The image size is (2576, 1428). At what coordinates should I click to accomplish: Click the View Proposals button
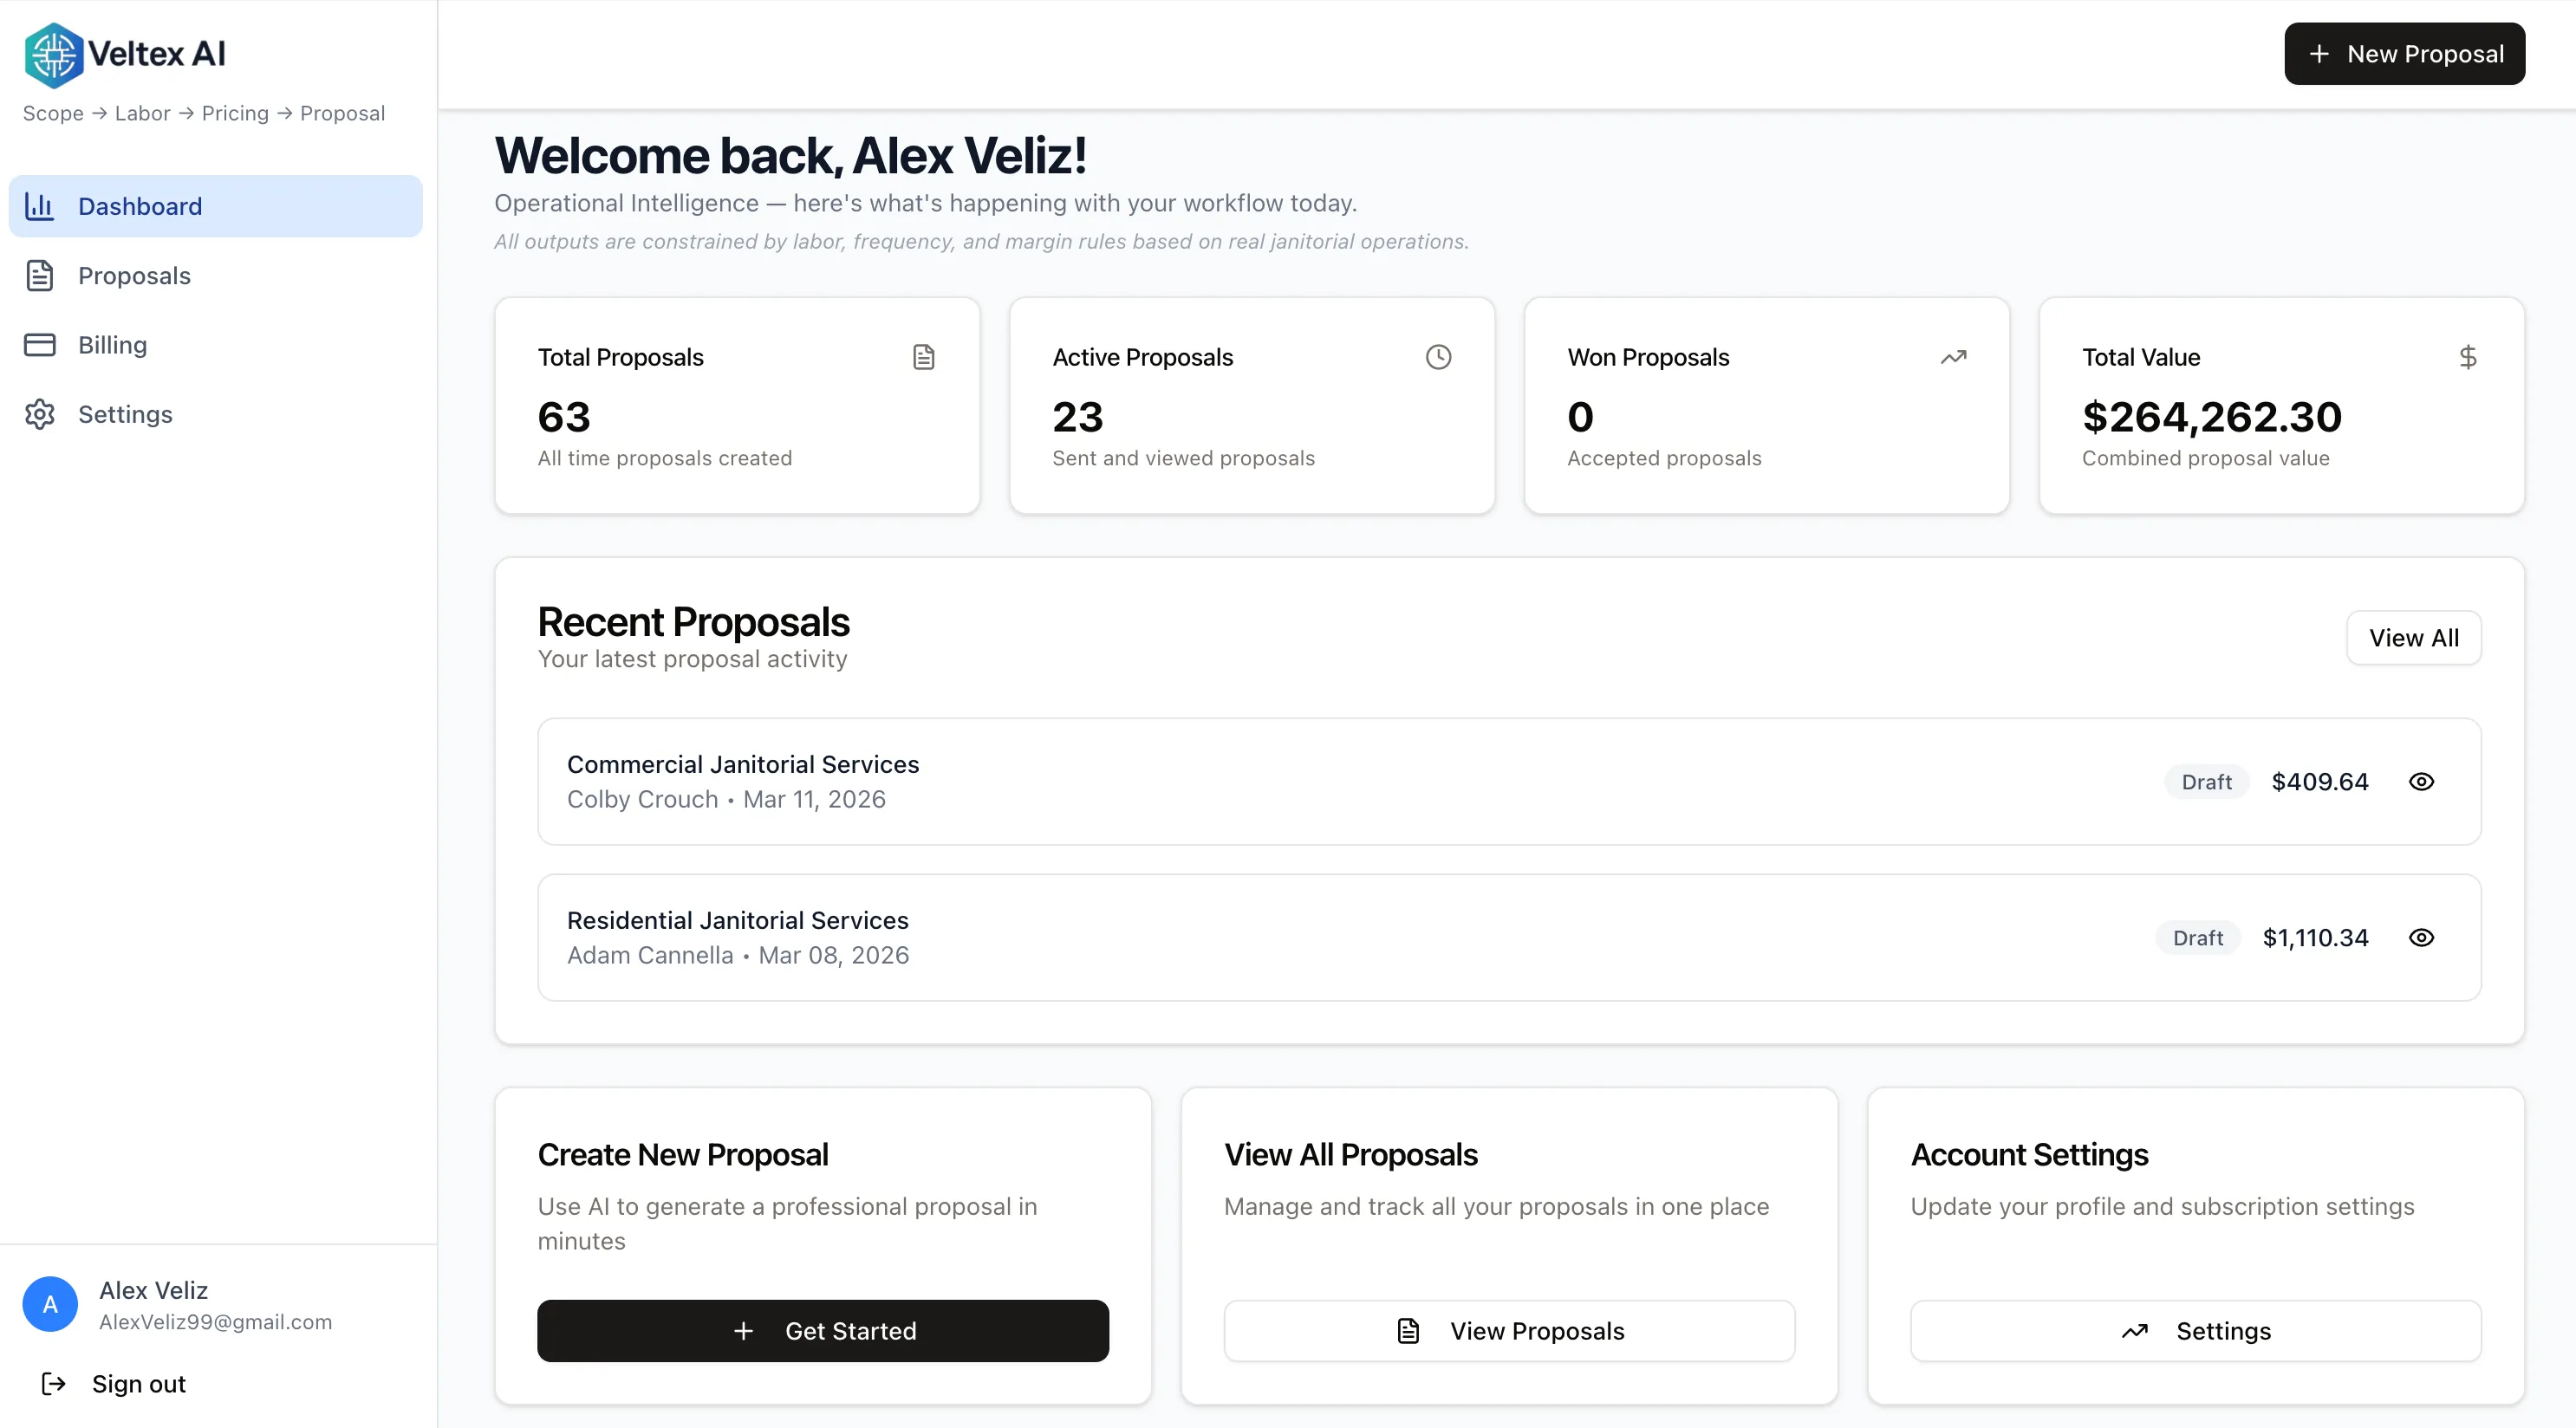1509,1331
